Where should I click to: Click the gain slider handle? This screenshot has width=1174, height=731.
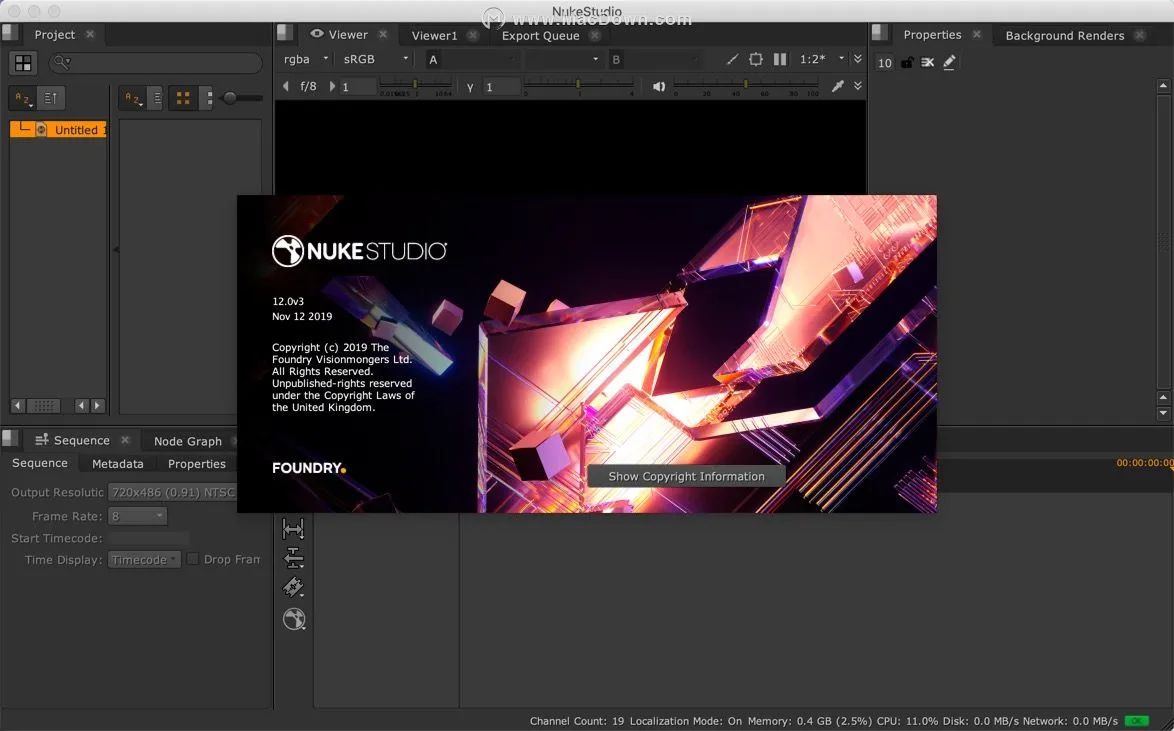(415, 84)
